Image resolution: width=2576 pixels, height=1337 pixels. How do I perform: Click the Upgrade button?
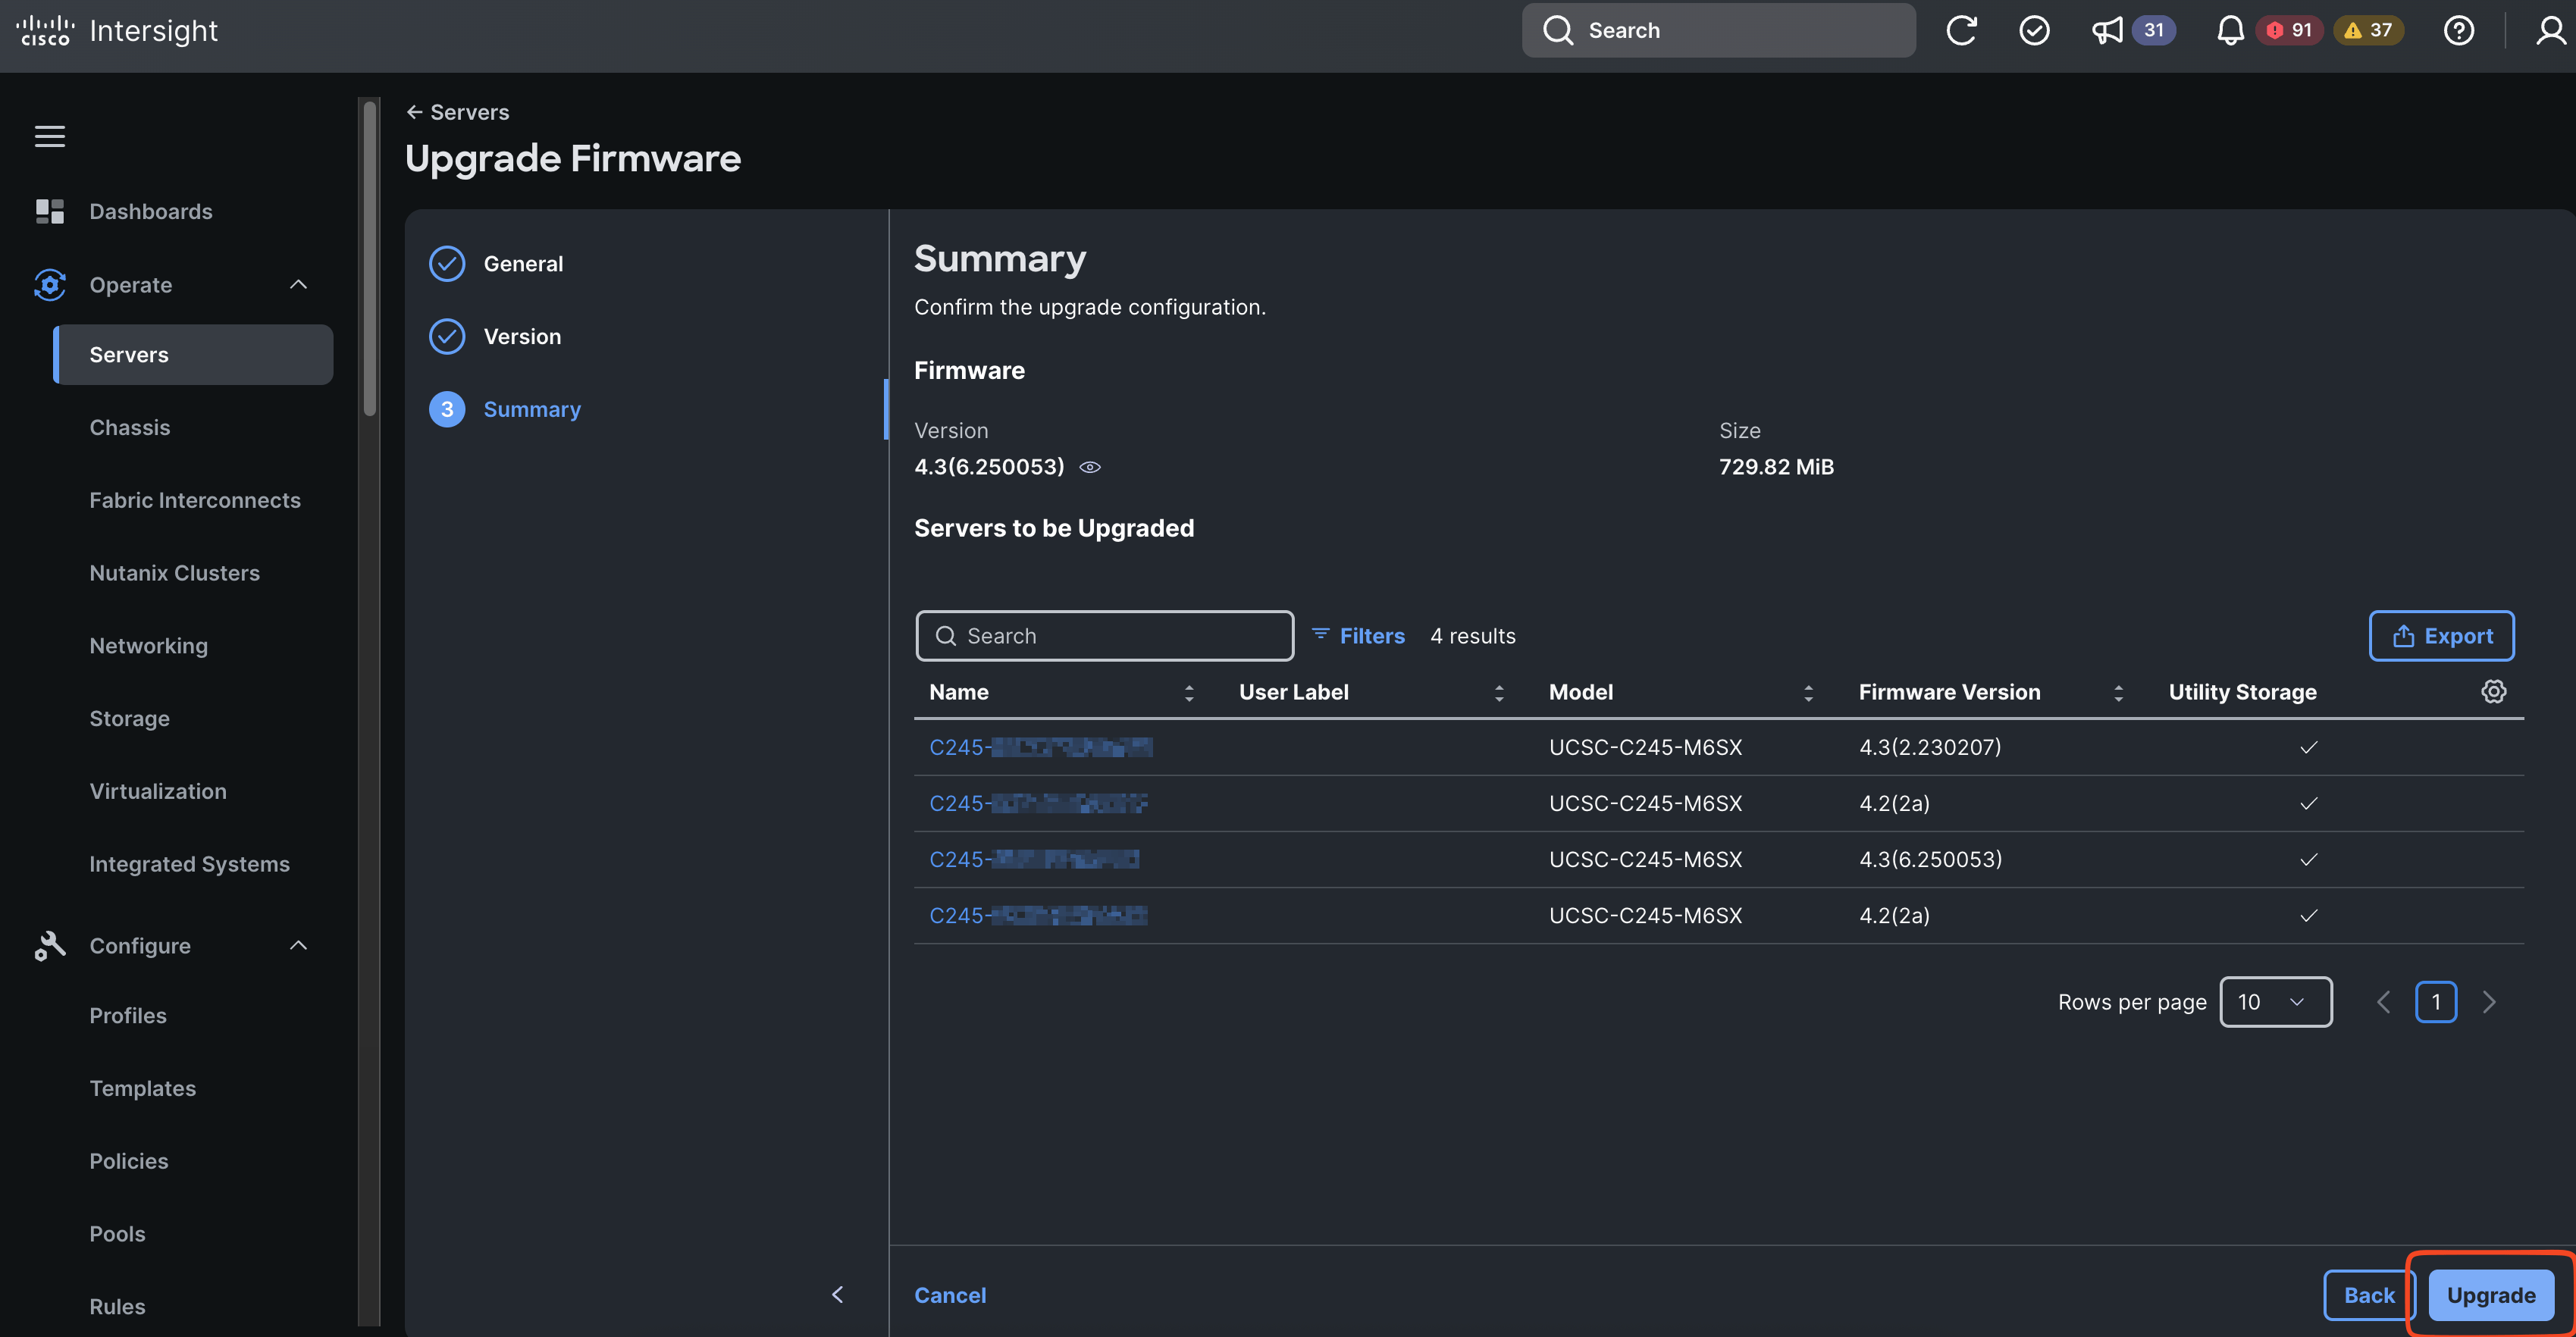click(x=2490, y=1295)
